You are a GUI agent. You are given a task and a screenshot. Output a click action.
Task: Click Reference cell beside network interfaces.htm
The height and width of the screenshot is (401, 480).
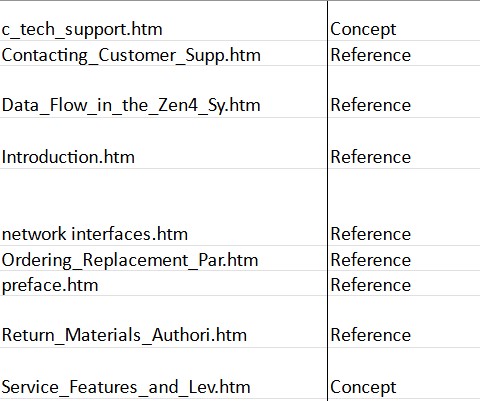pyautogui.click(x=404, y=207)
